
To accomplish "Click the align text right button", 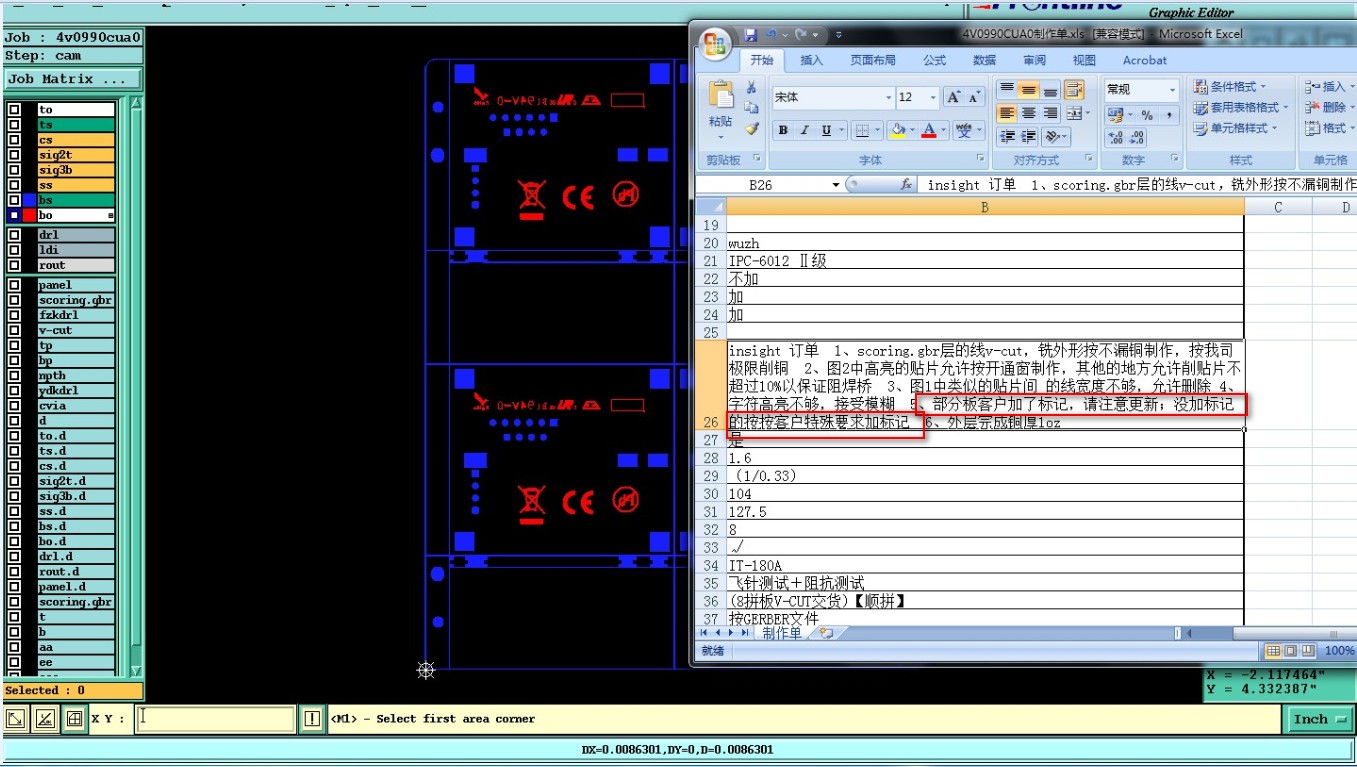I will click(1049, 113).
